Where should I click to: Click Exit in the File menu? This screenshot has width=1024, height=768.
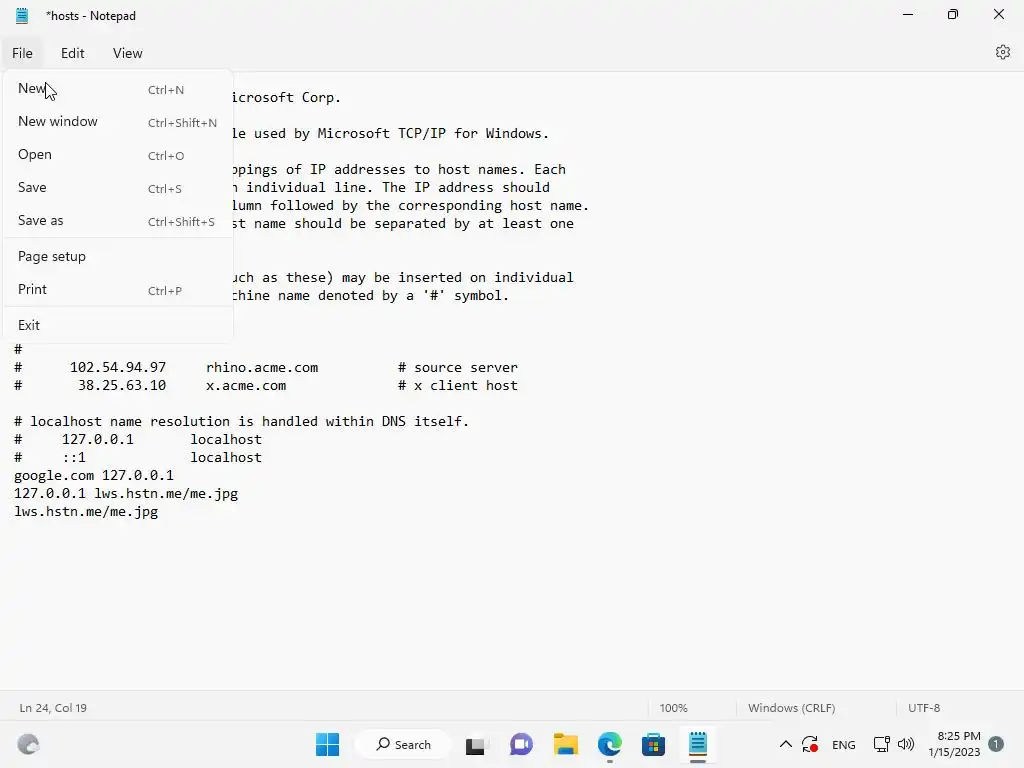(118, 325)
